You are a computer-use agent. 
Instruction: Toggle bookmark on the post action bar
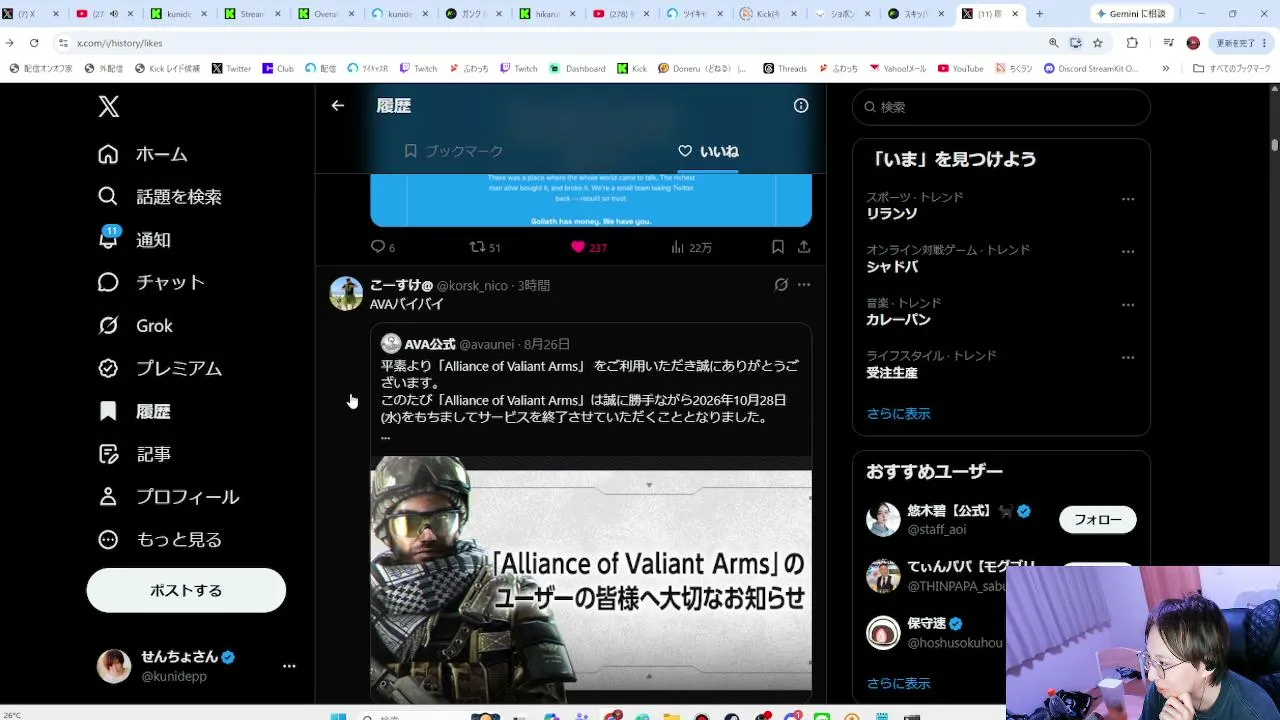point(777,247)
